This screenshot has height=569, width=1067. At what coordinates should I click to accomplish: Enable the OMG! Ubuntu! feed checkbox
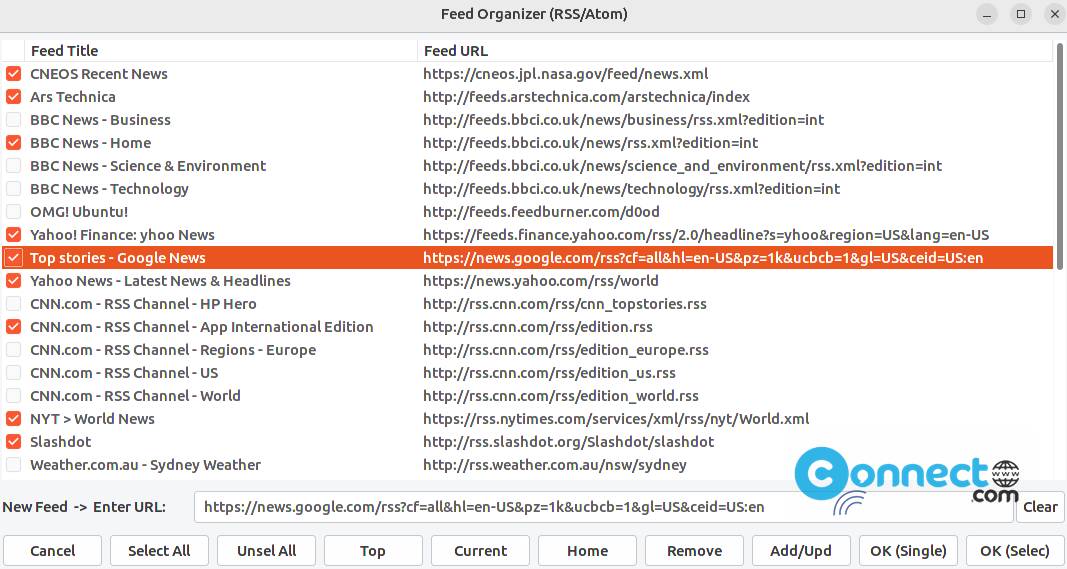14,212
